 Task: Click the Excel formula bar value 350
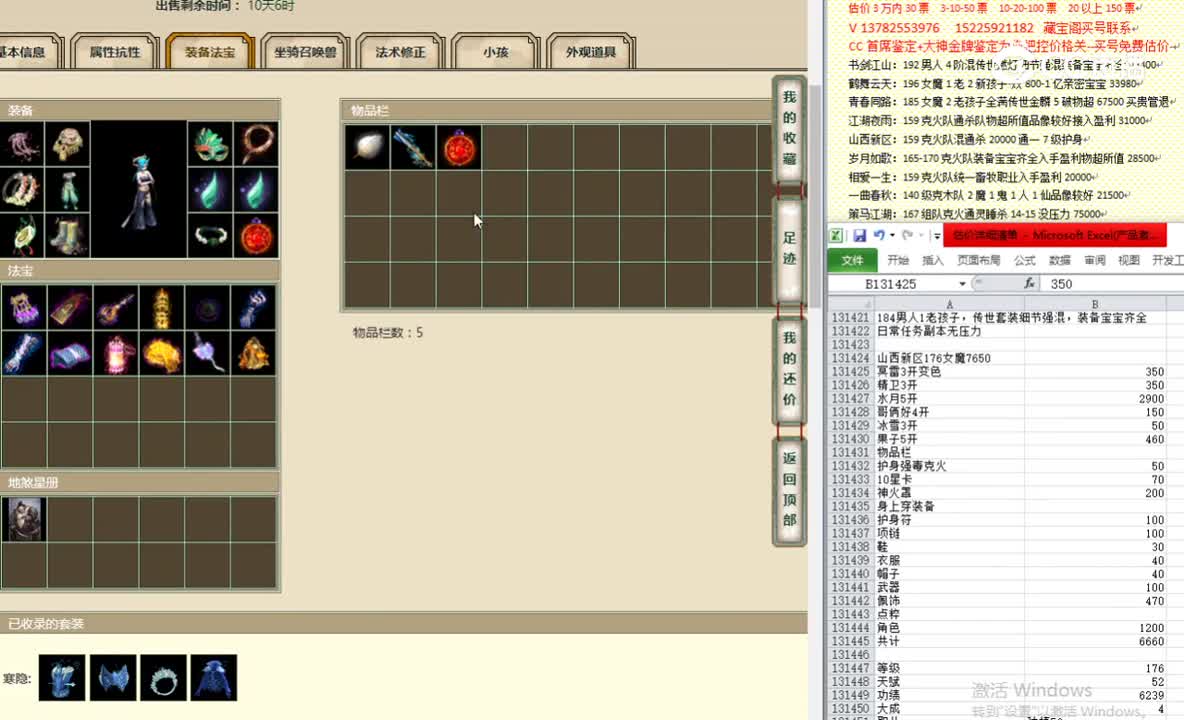tap(1061, 284)
